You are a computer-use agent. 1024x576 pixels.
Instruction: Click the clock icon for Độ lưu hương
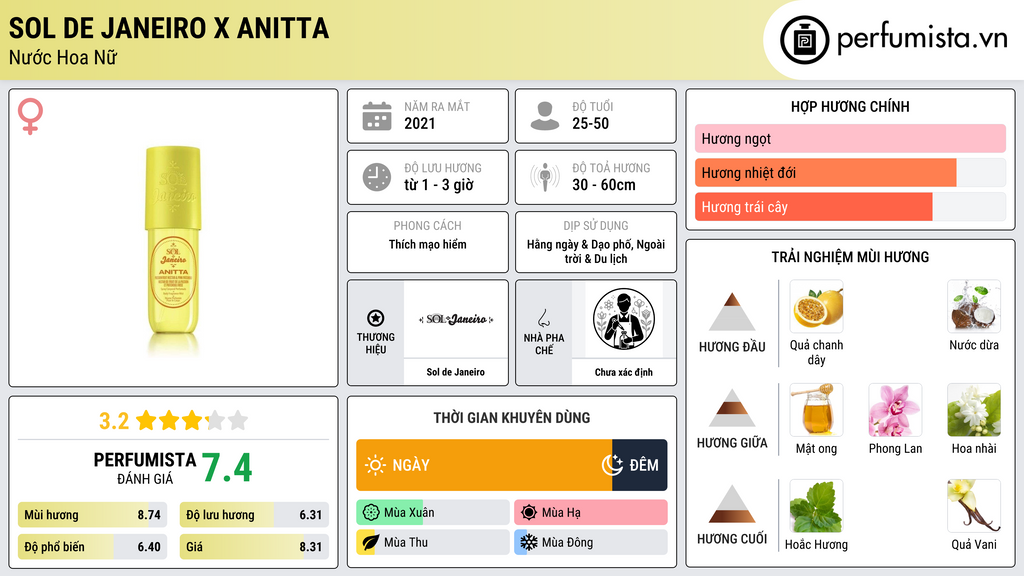tap(377, 177)
